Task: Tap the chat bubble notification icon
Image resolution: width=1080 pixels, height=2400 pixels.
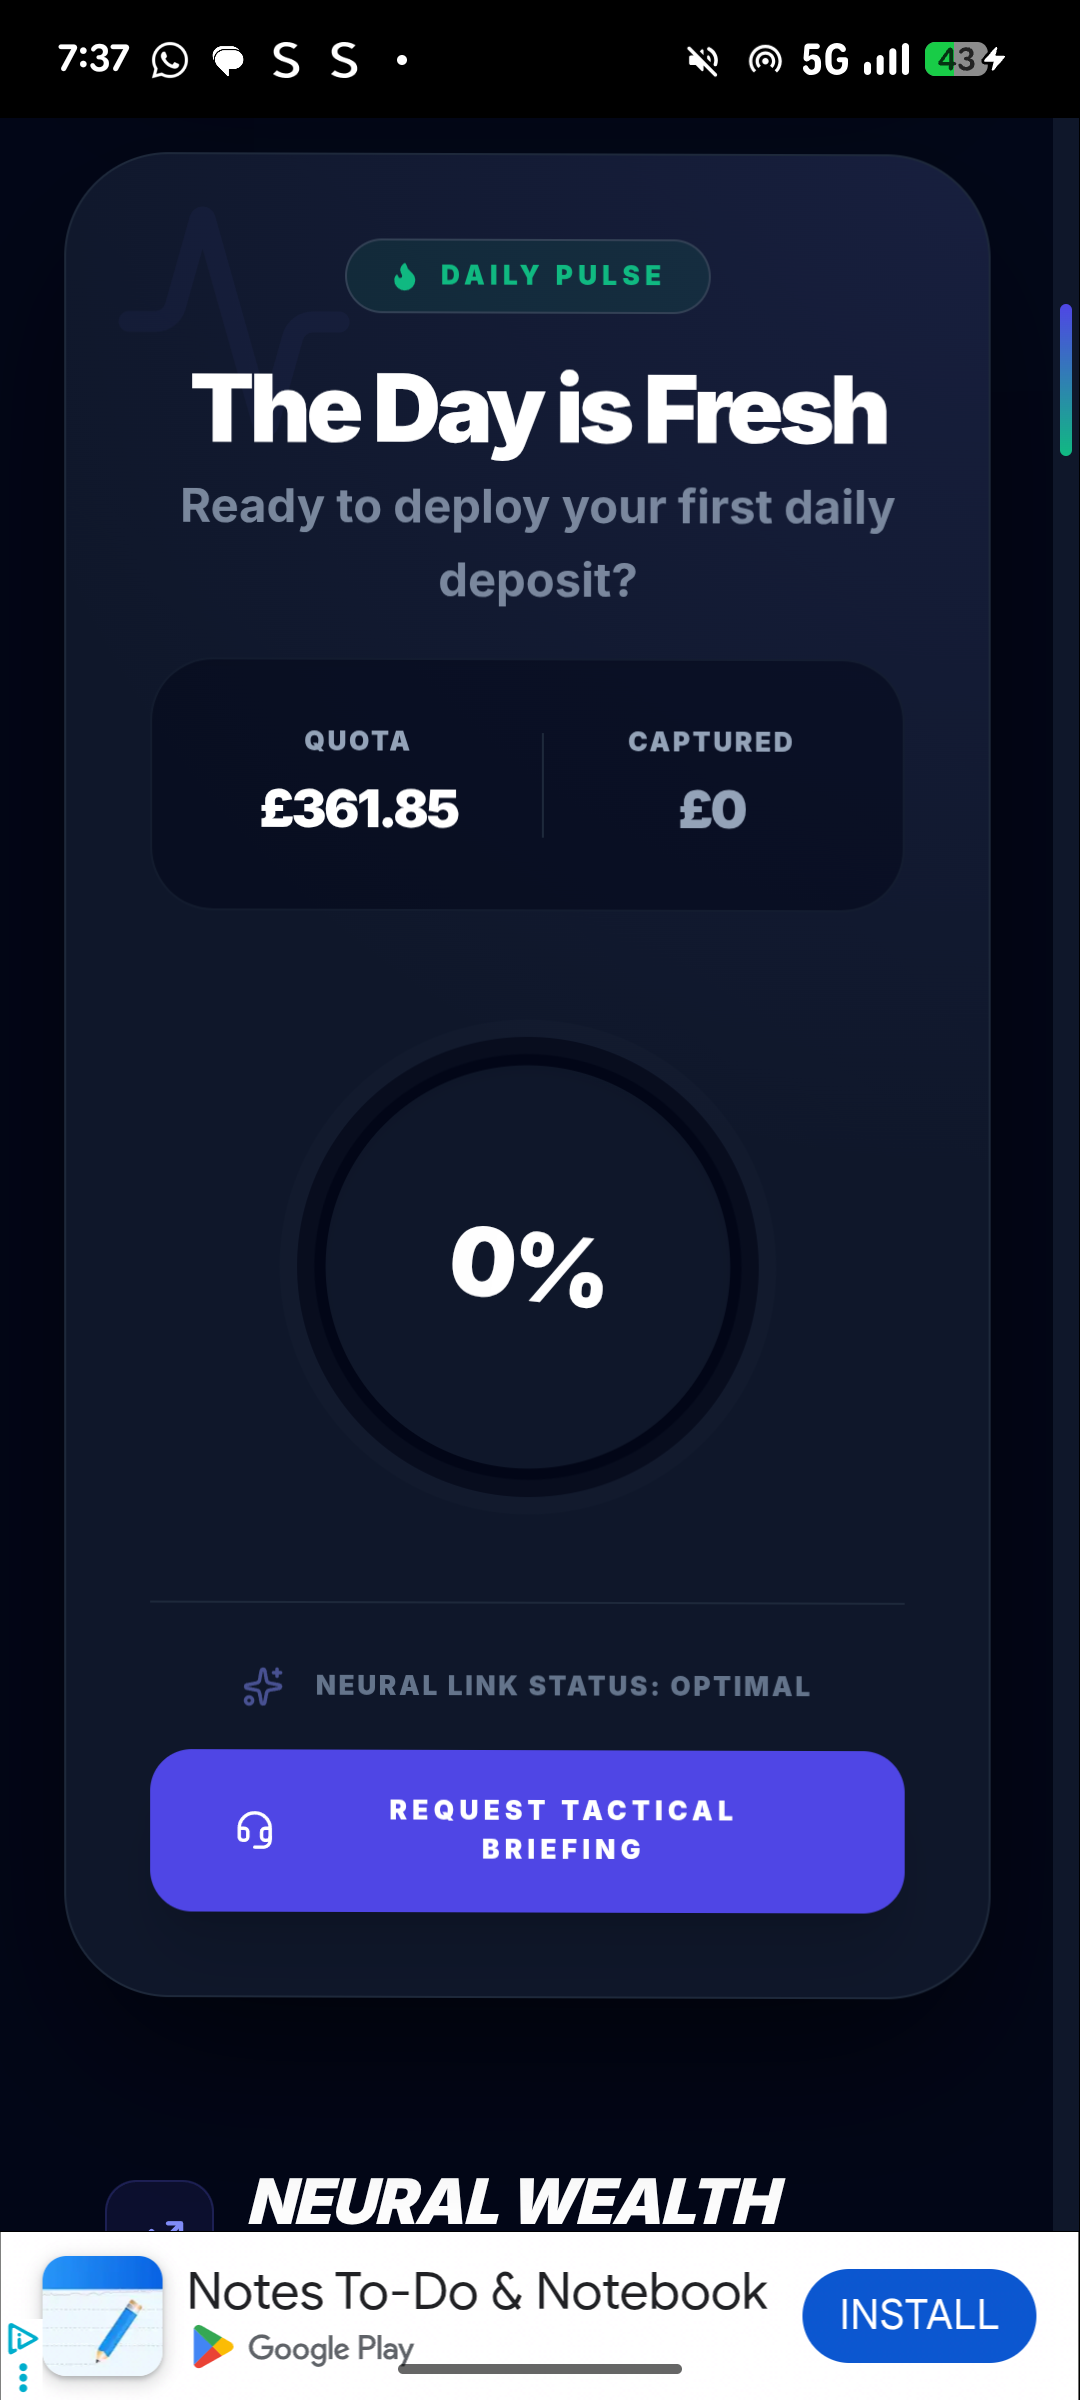Action: (228, 61)
